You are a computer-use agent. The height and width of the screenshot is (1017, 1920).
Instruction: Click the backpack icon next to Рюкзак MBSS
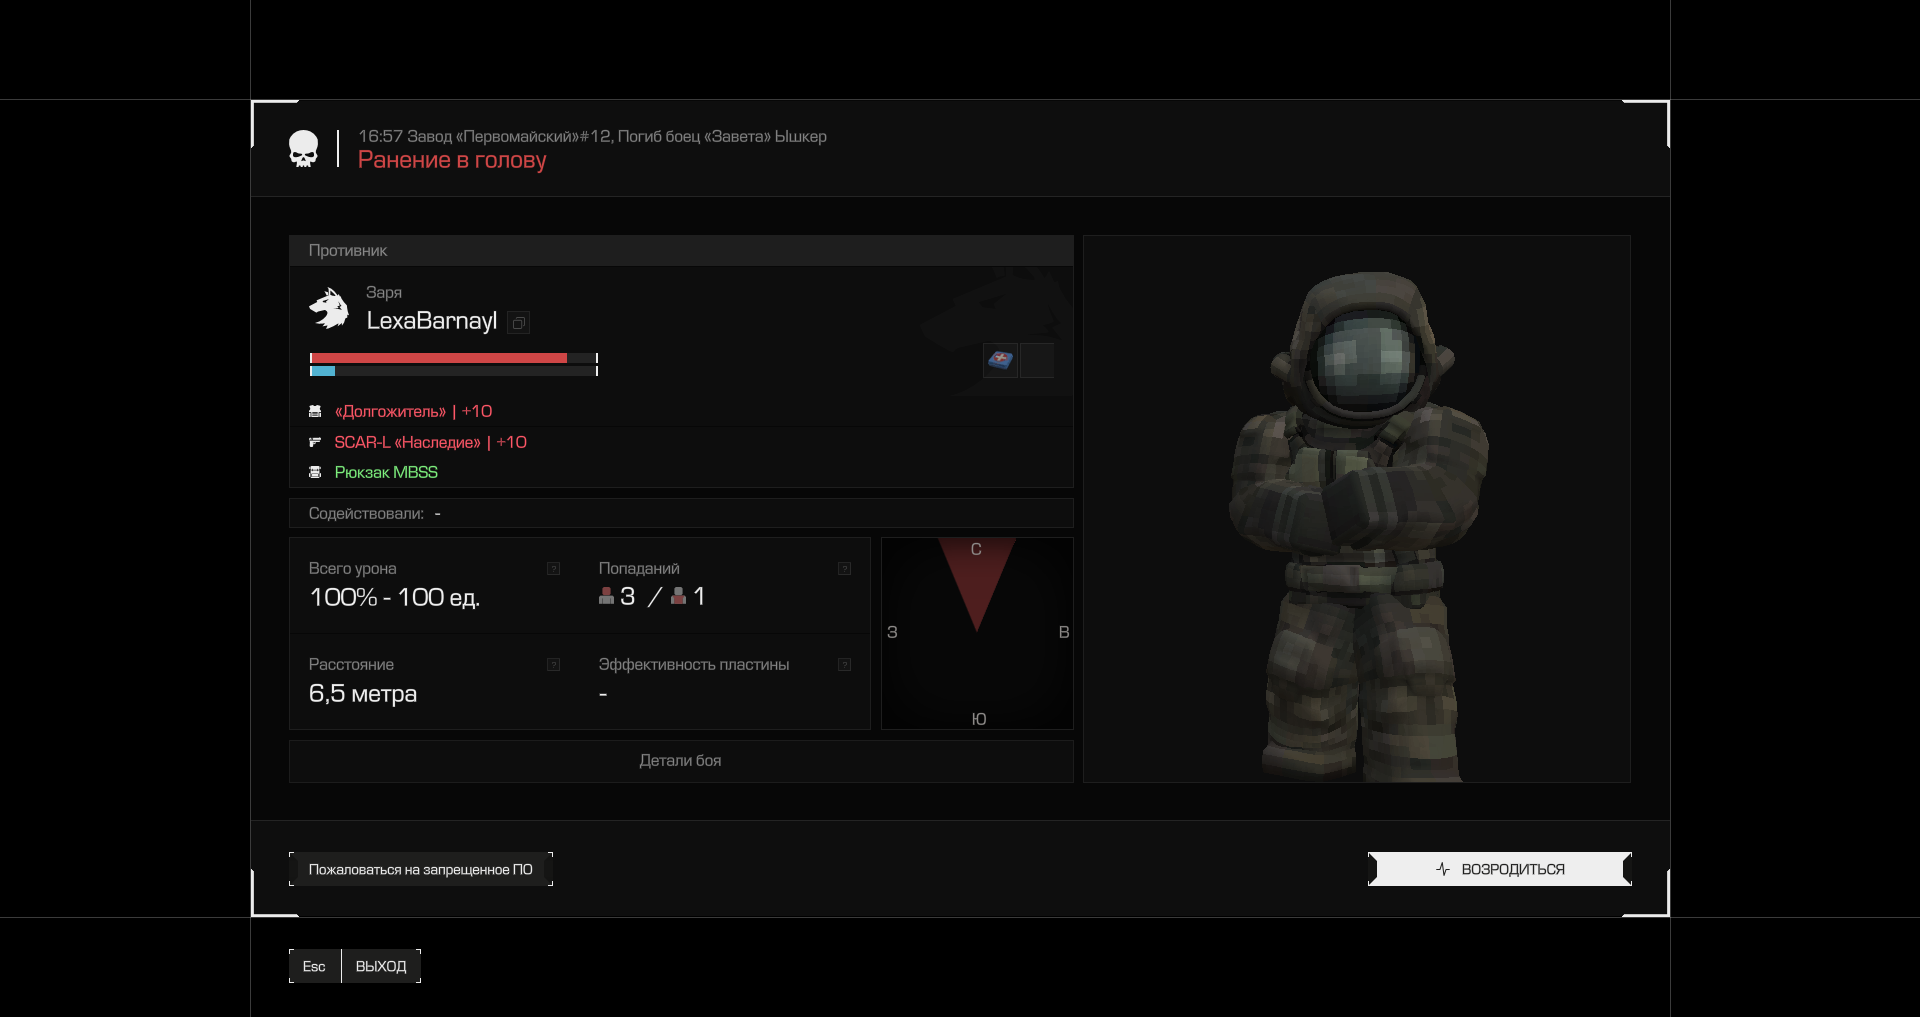315,472
